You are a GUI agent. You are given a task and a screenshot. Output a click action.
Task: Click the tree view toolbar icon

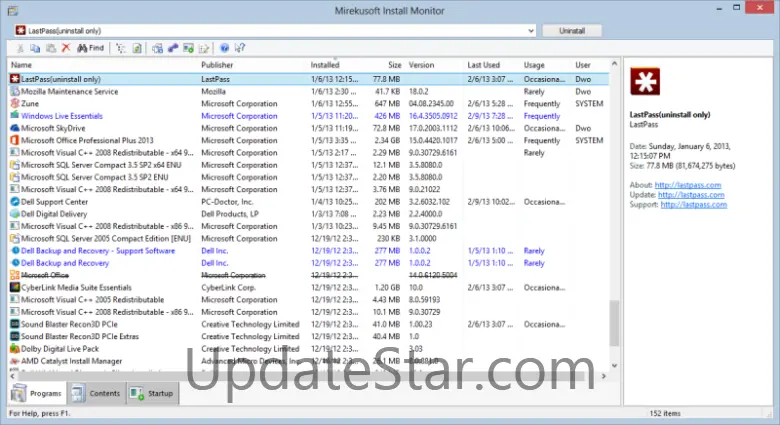121,48
